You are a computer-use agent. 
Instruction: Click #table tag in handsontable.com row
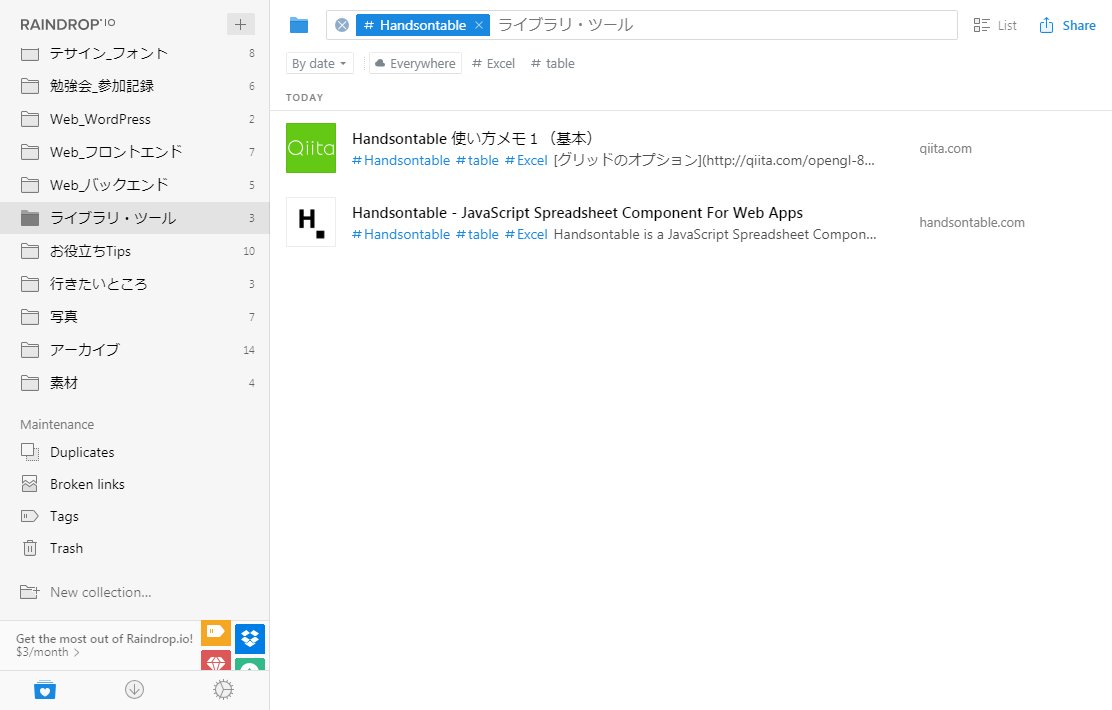click(477, 234)
